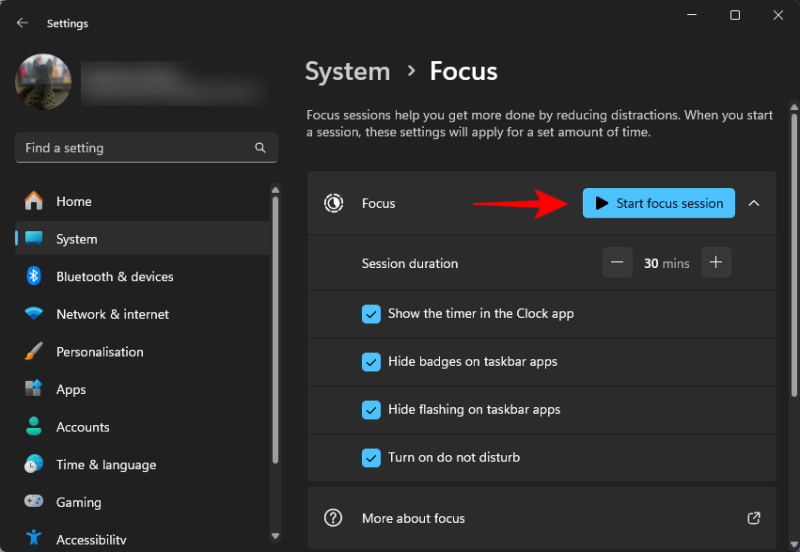This screenshot has width=800, height=552.
Task: Click the Time & language globe icon
Action: [x=34, y=464]
